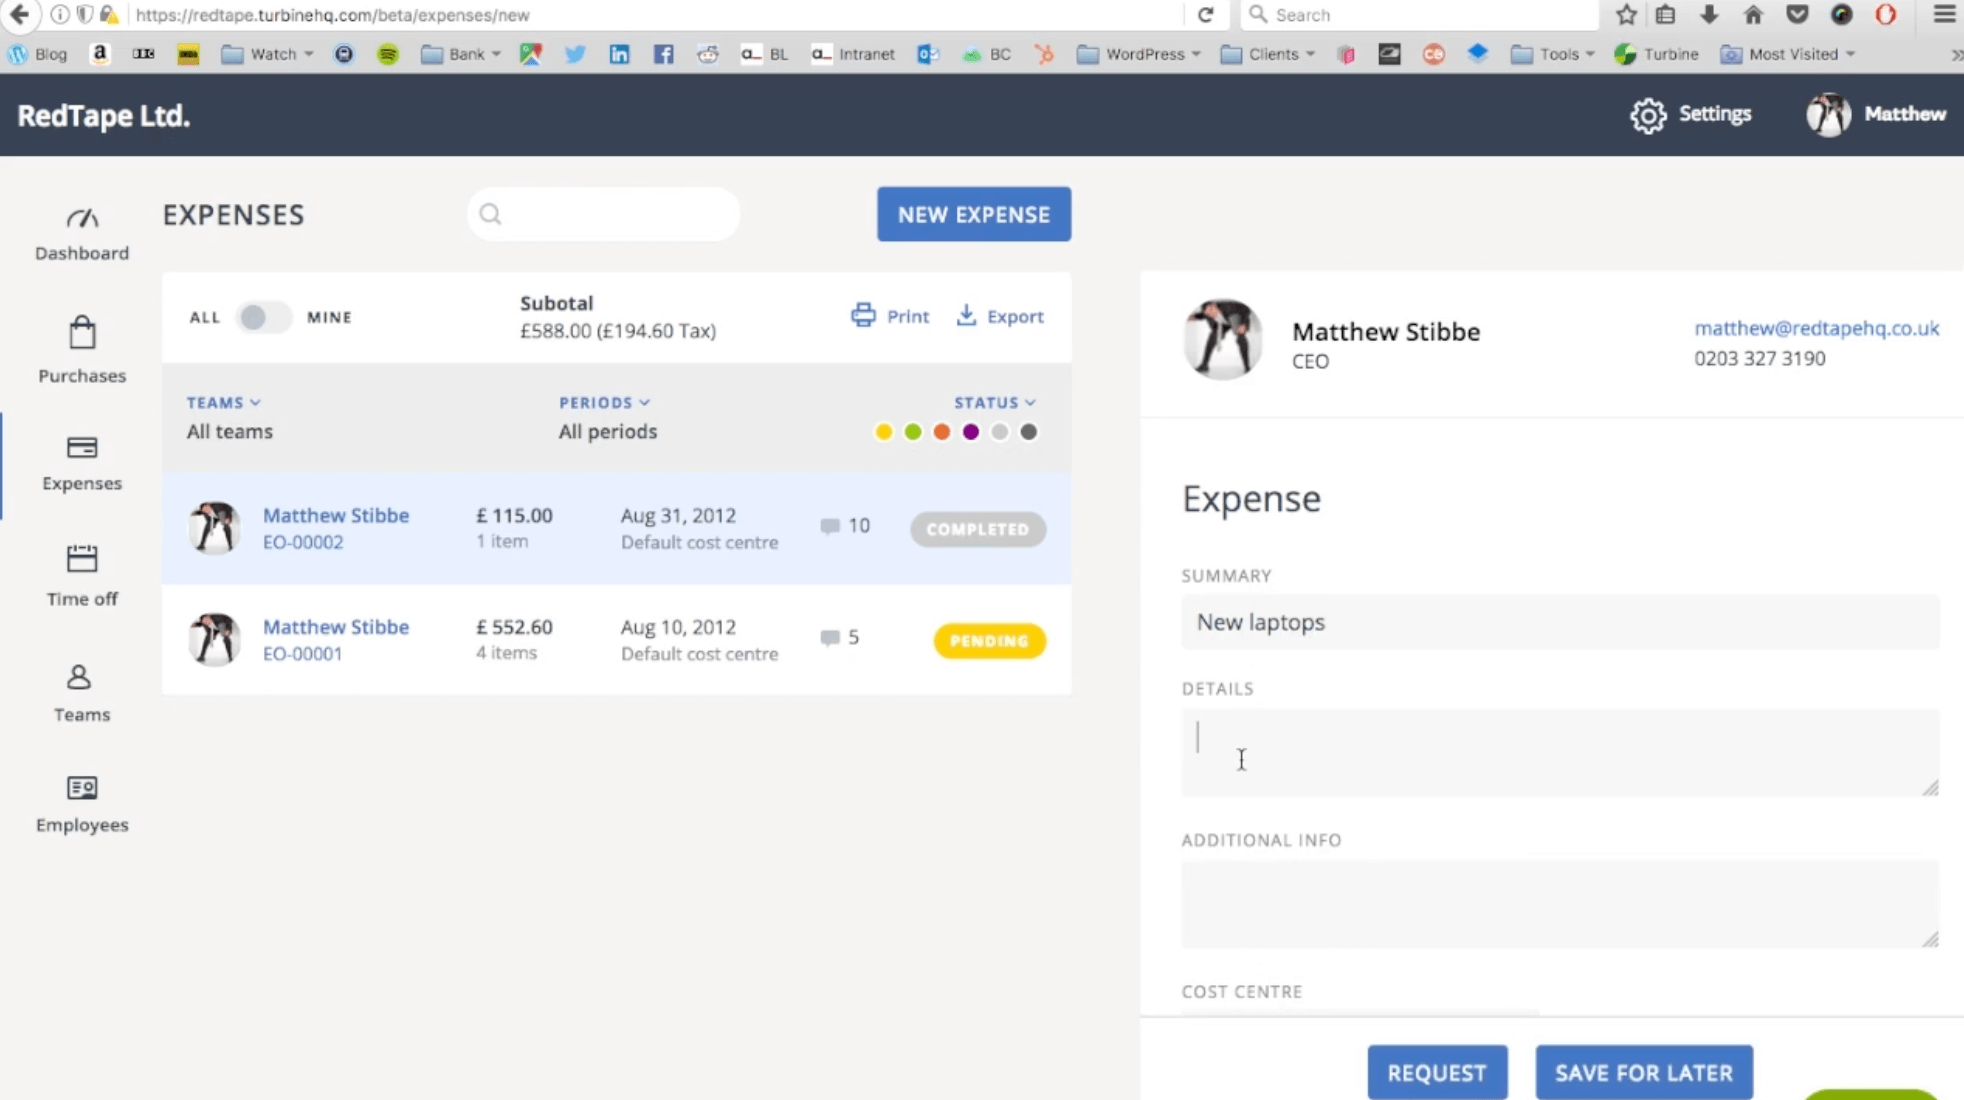Toggle the pending status filter dot
Screen dimensions: 1964x1100
pyautogui.click(x=884, y=431)
